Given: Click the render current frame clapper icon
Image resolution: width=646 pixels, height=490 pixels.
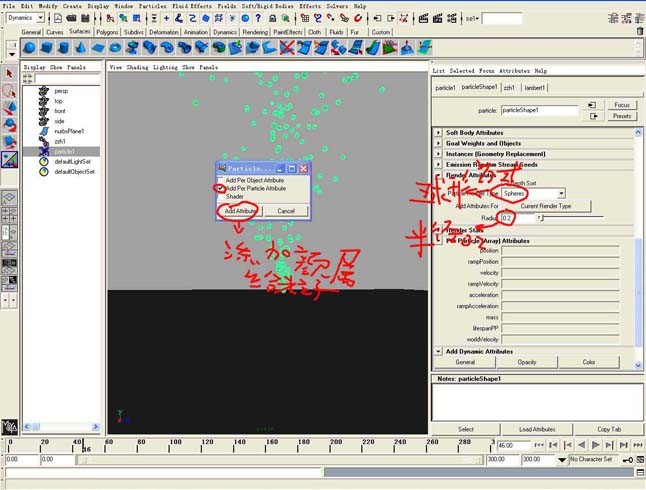Looking at the screenshot, I should click(424, 18).
